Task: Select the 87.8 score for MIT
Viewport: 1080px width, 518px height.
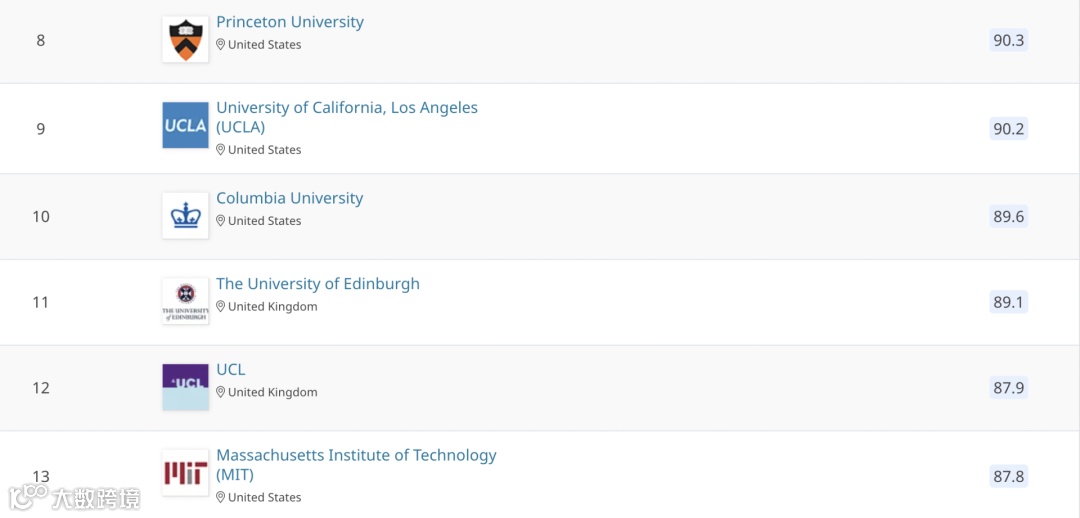Action: (1008, 476)
